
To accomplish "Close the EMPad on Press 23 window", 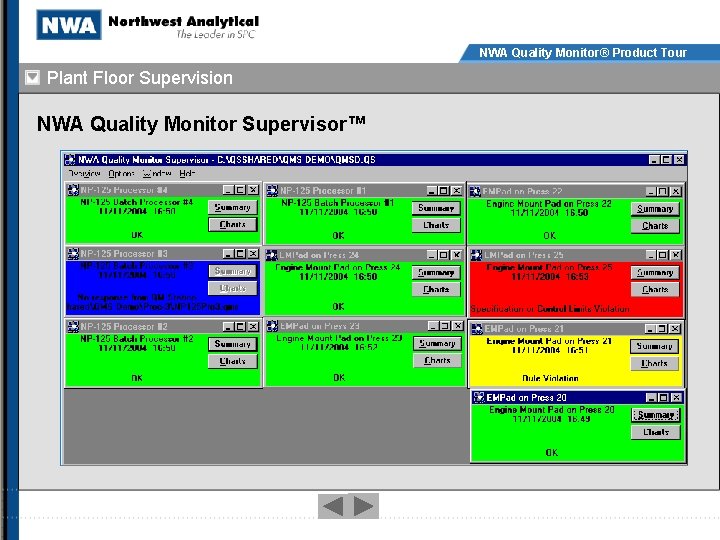I will click(x=458, y=326).
